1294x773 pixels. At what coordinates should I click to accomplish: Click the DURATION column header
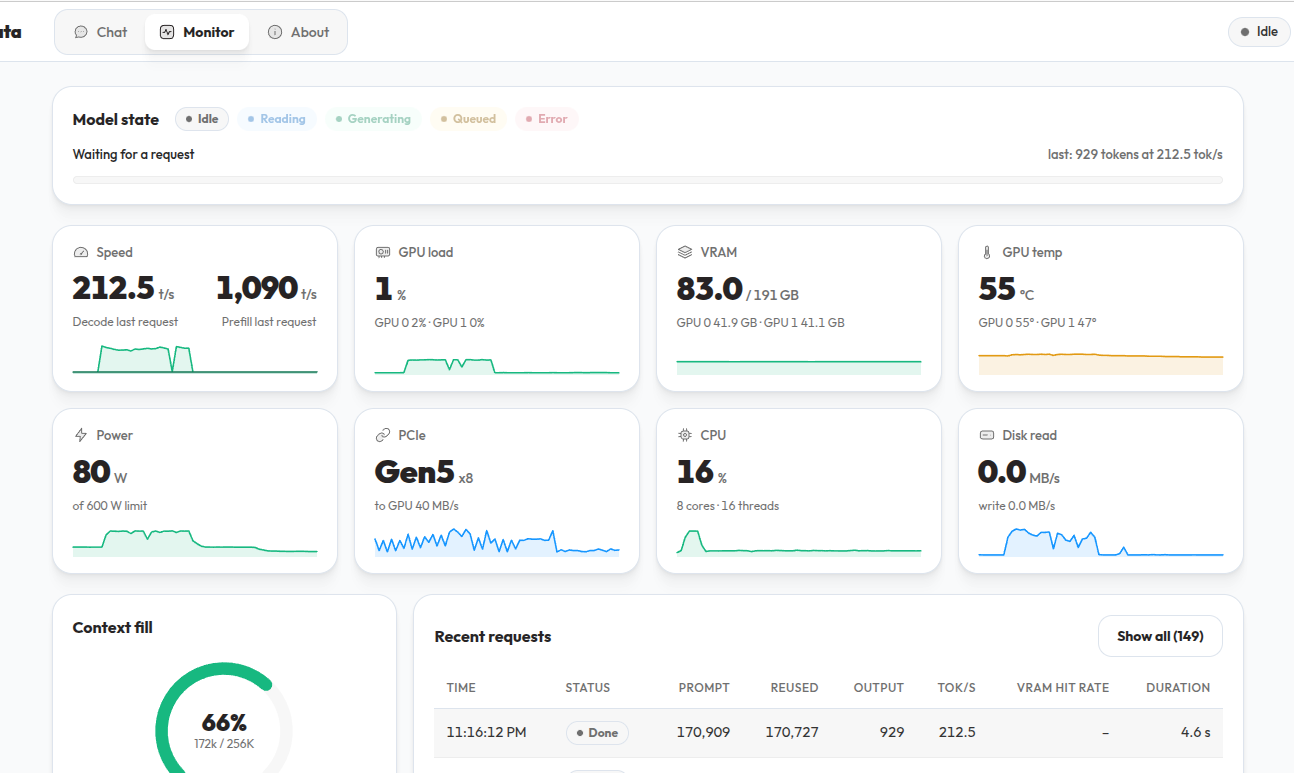[x=1178, y=688]
